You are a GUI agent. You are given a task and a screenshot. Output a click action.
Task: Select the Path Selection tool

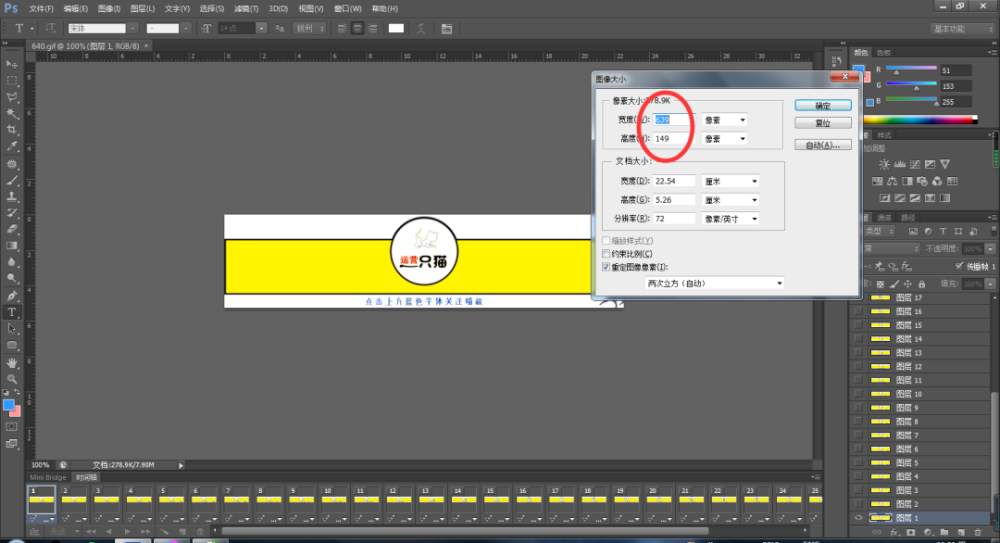(11, 329)
